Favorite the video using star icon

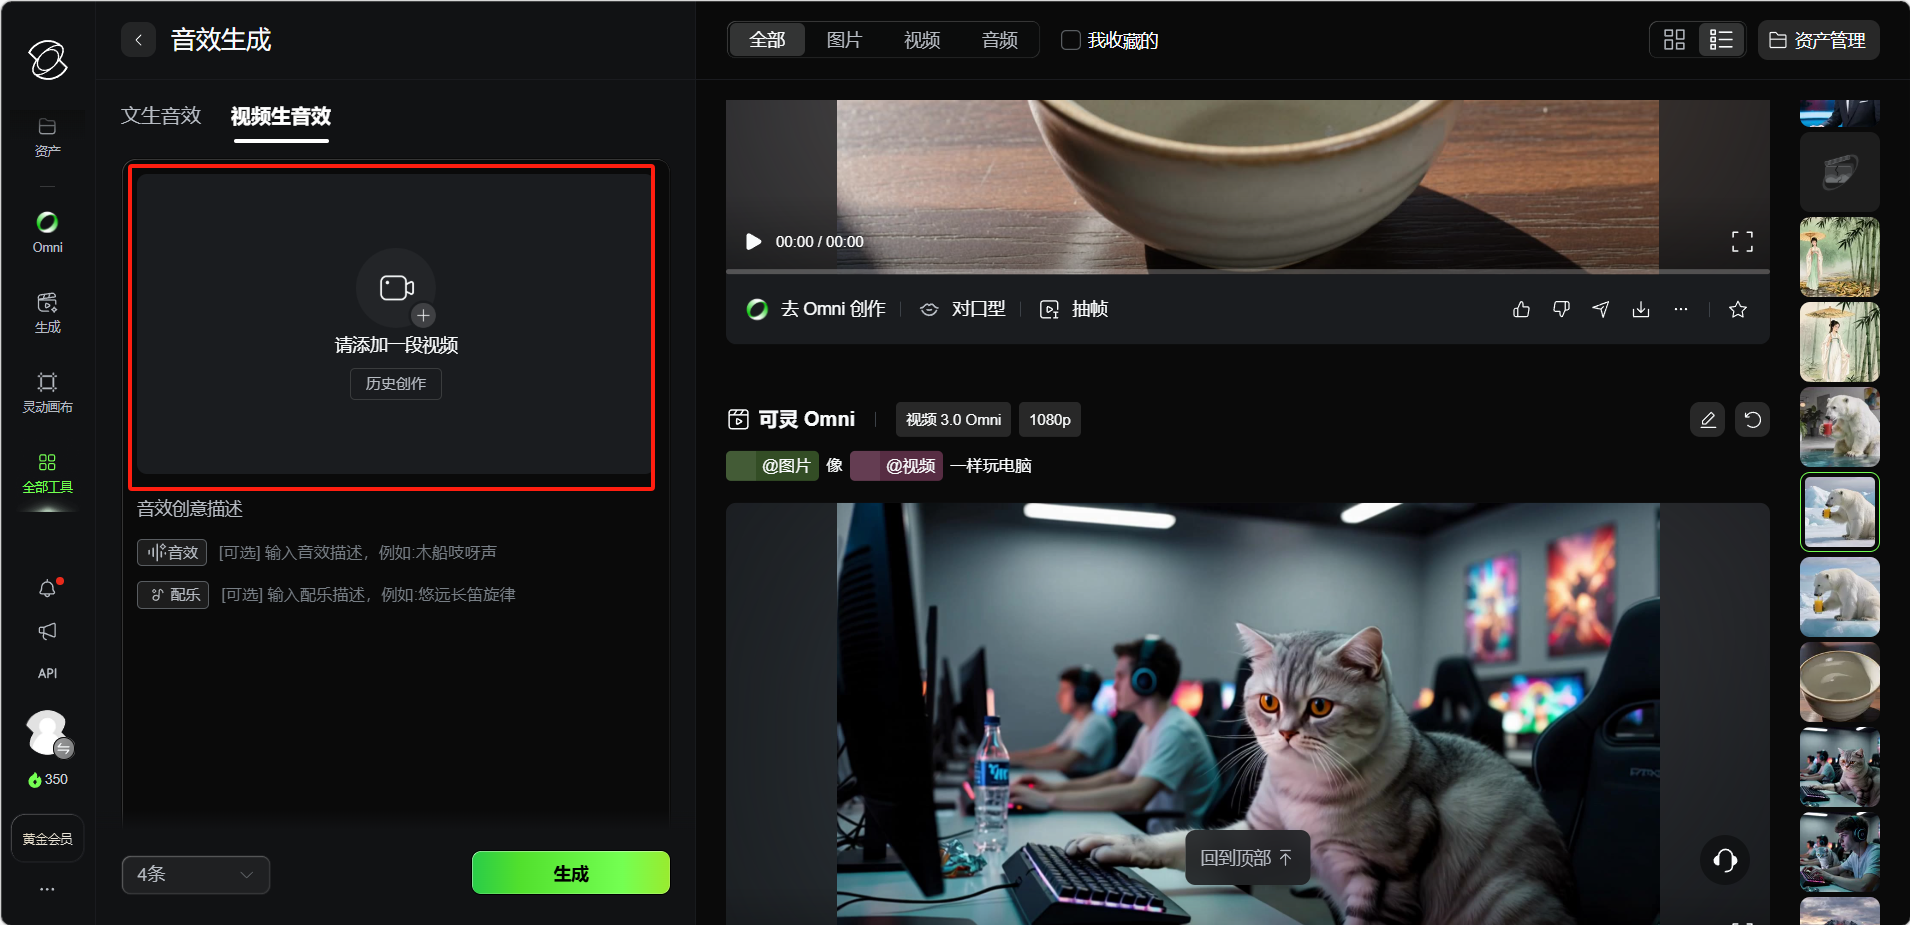pos(1738,310)
